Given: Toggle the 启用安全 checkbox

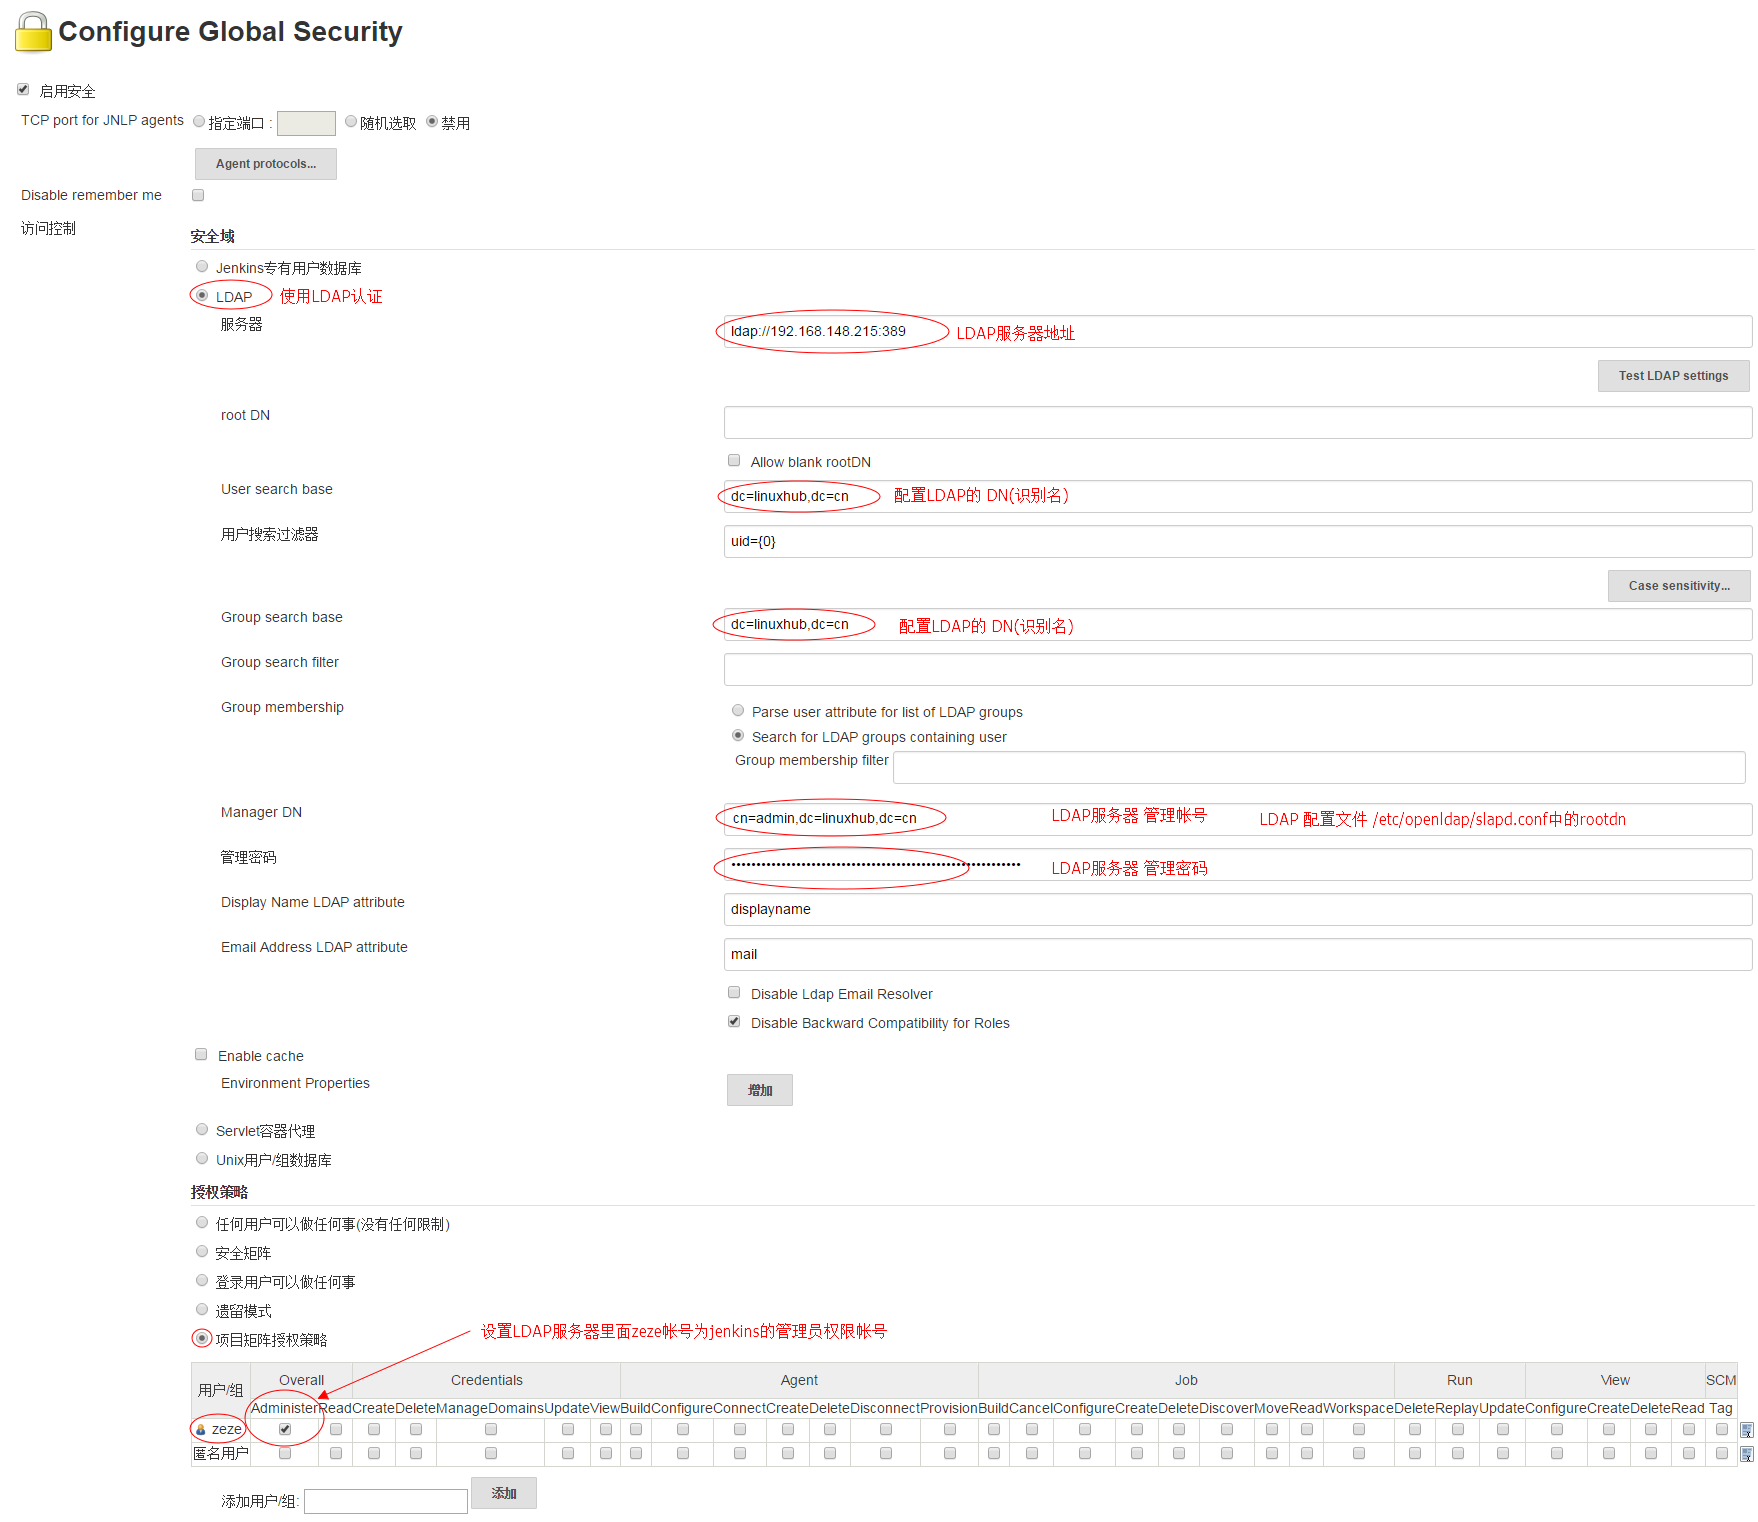Looking at the screenshot, I should (x=23, y=90).
